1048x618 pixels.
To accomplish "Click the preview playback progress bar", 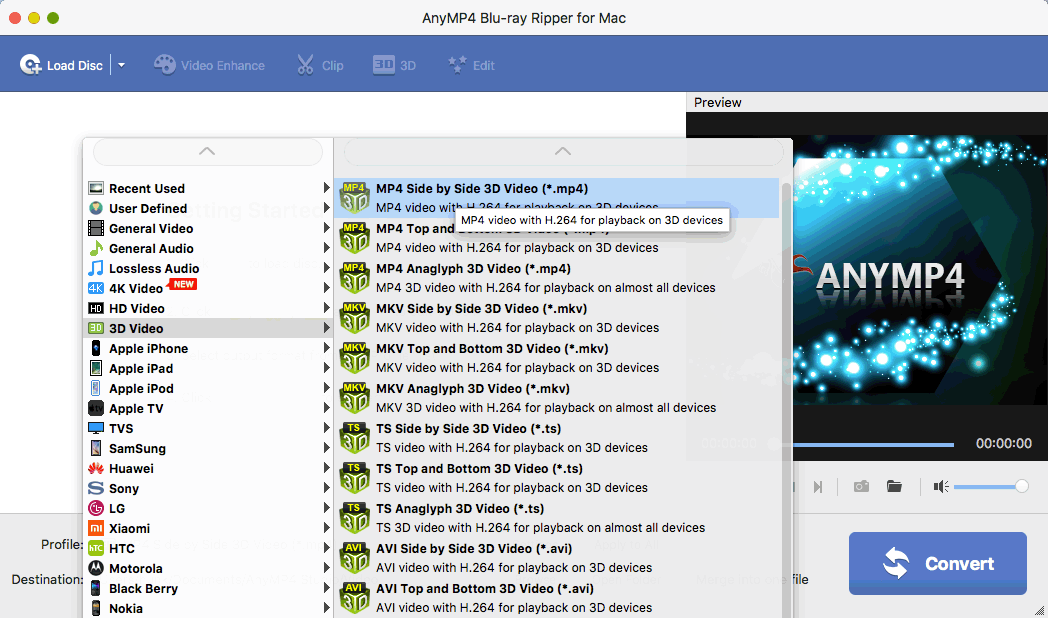I will coord(872,444).
